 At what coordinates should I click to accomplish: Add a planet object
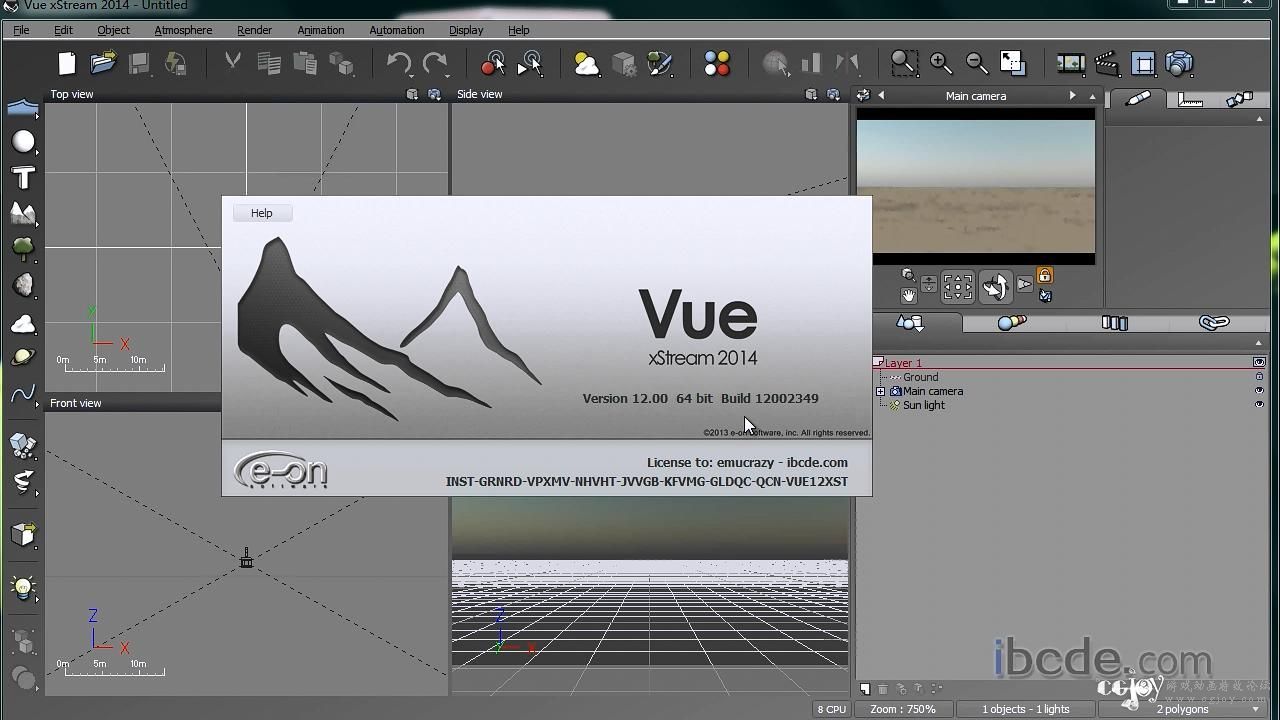point(22,357)
